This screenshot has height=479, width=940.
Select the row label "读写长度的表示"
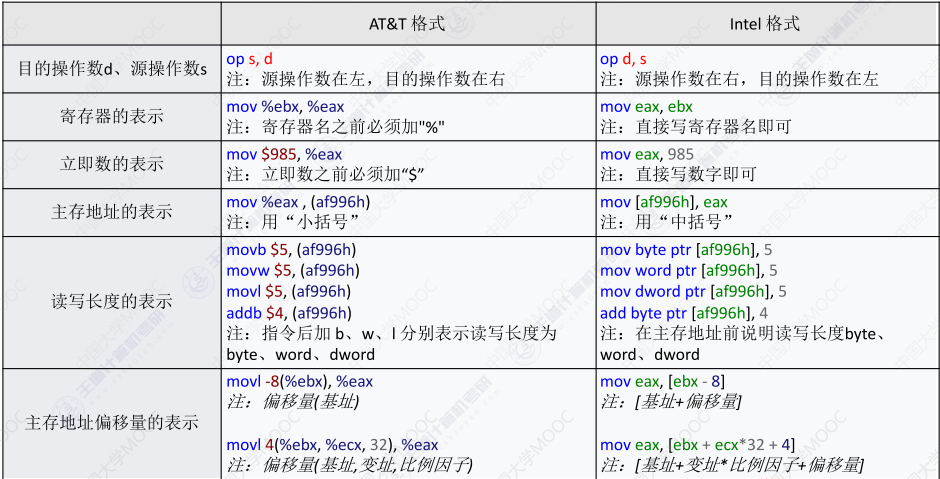112,302
